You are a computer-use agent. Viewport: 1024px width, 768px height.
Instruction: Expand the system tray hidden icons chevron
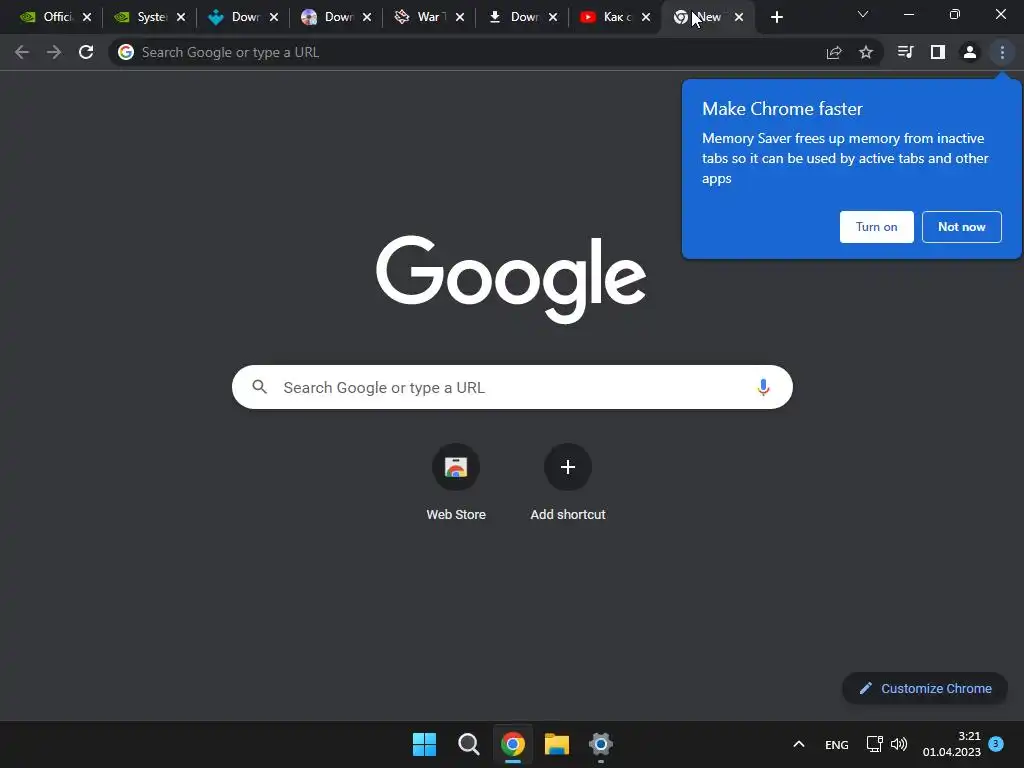798,744
